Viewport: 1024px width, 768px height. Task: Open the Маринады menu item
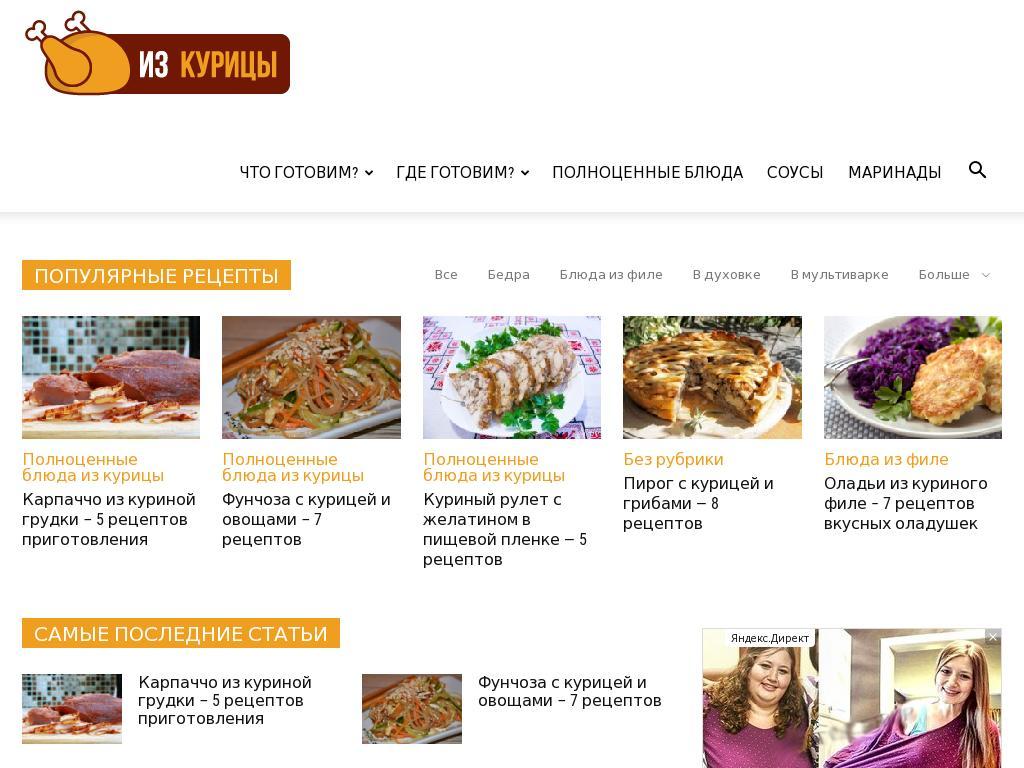click(x=895, y=172)
